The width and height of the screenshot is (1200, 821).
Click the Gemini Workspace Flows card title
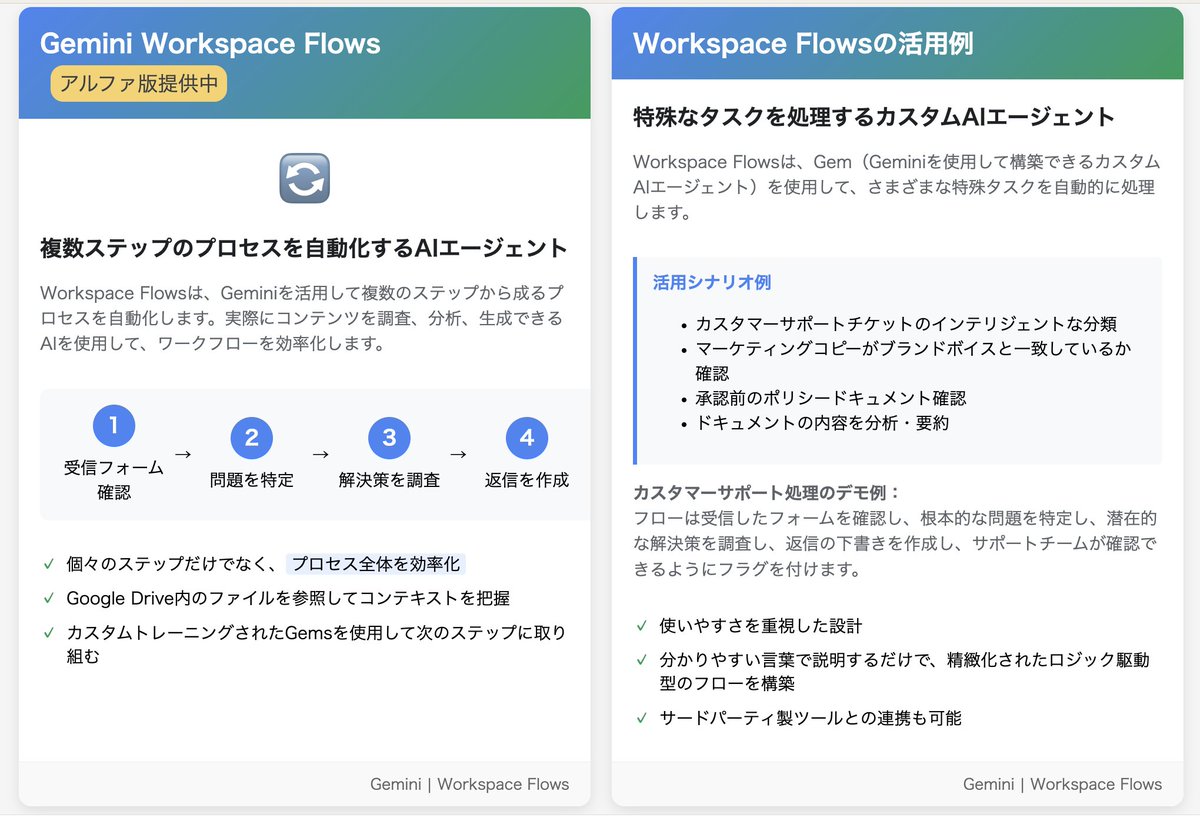210,44
